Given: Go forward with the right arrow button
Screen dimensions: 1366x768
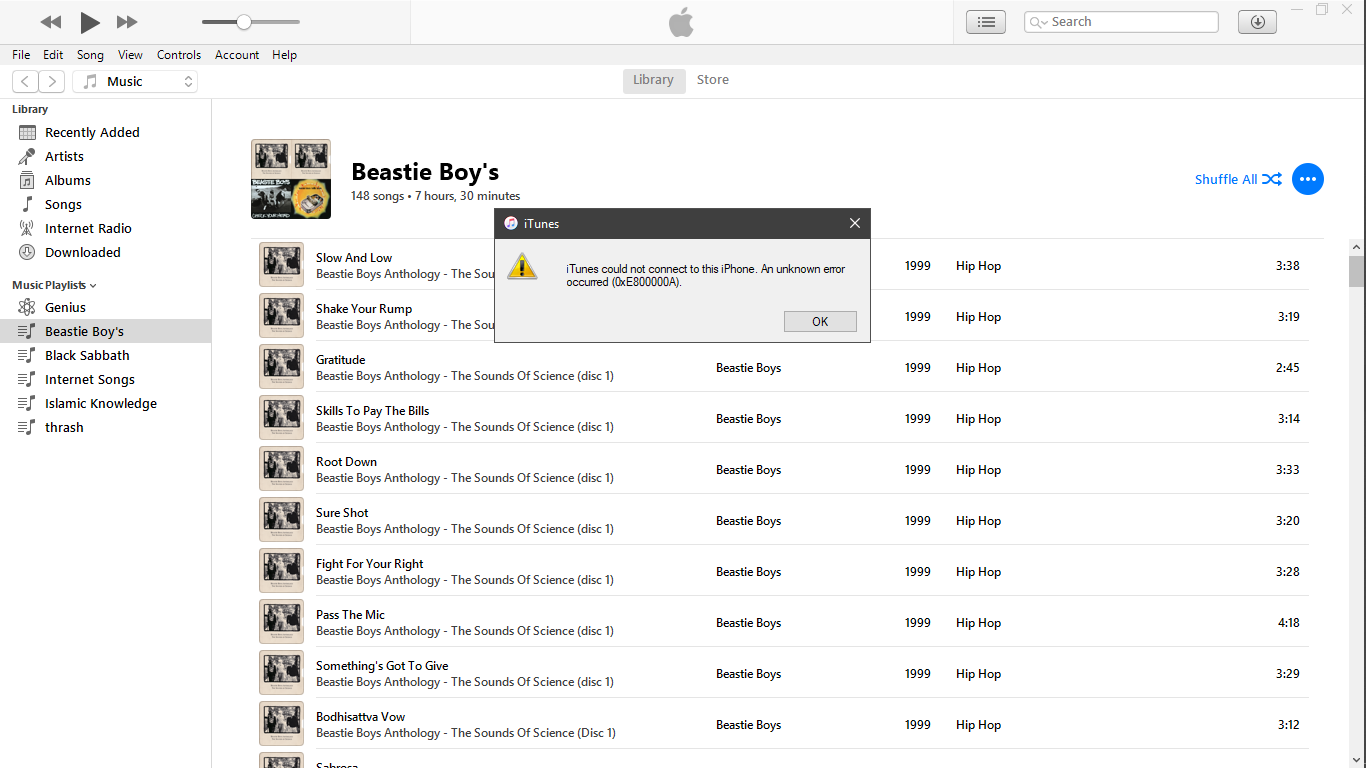Looking at the screenshot, I should (52, 82).
